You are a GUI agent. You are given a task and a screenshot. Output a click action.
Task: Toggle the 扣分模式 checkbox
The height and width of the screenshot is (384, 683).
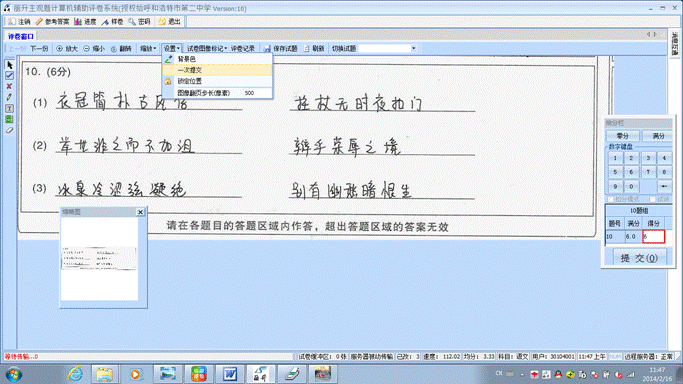click(x=611, y=199)
